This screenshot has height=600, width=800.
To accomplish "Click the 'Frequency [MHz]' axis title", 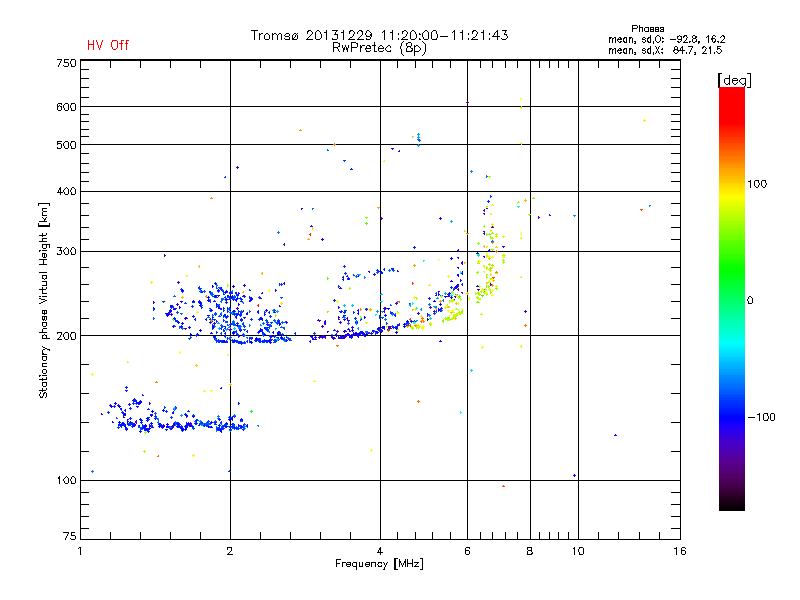I will 379,564.
